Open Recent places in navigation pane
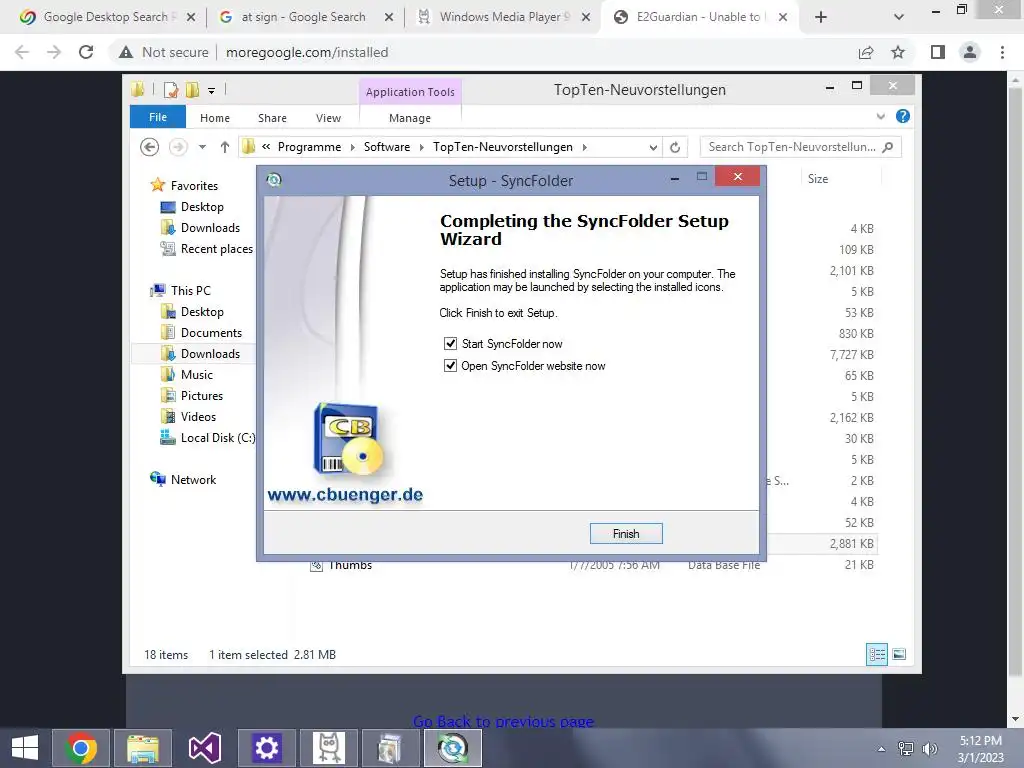 pos(216,249)
